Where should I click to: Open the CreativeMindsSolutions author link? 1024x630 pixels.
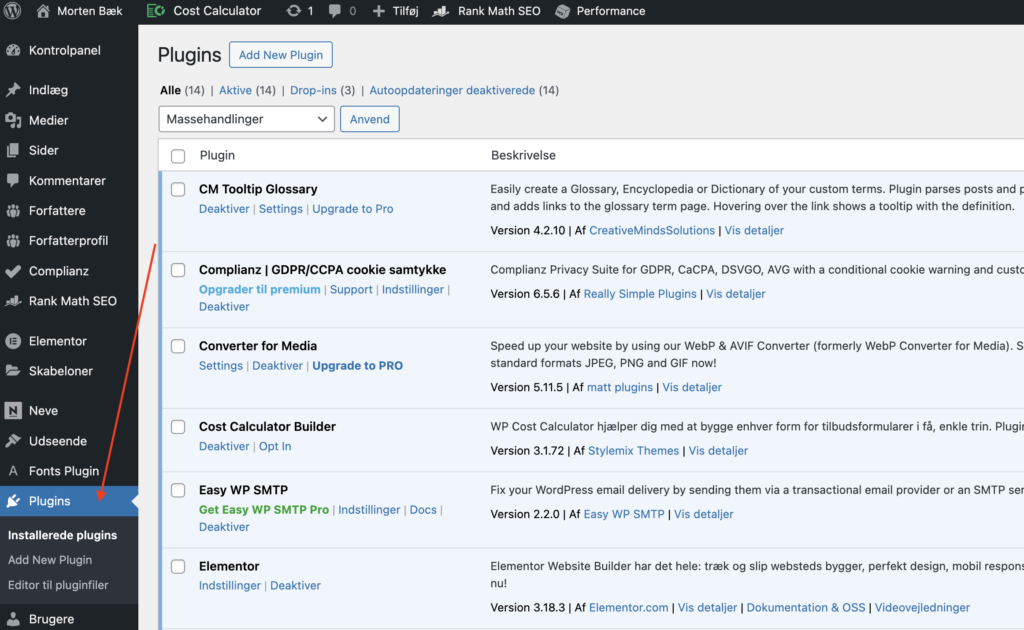652,230
